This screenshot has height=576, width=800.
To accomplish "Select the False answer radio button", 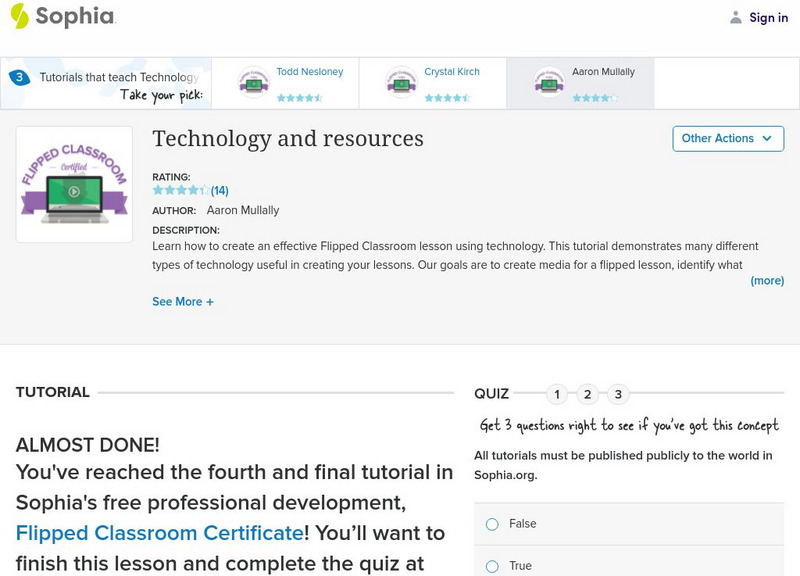I will coord(492,524).
